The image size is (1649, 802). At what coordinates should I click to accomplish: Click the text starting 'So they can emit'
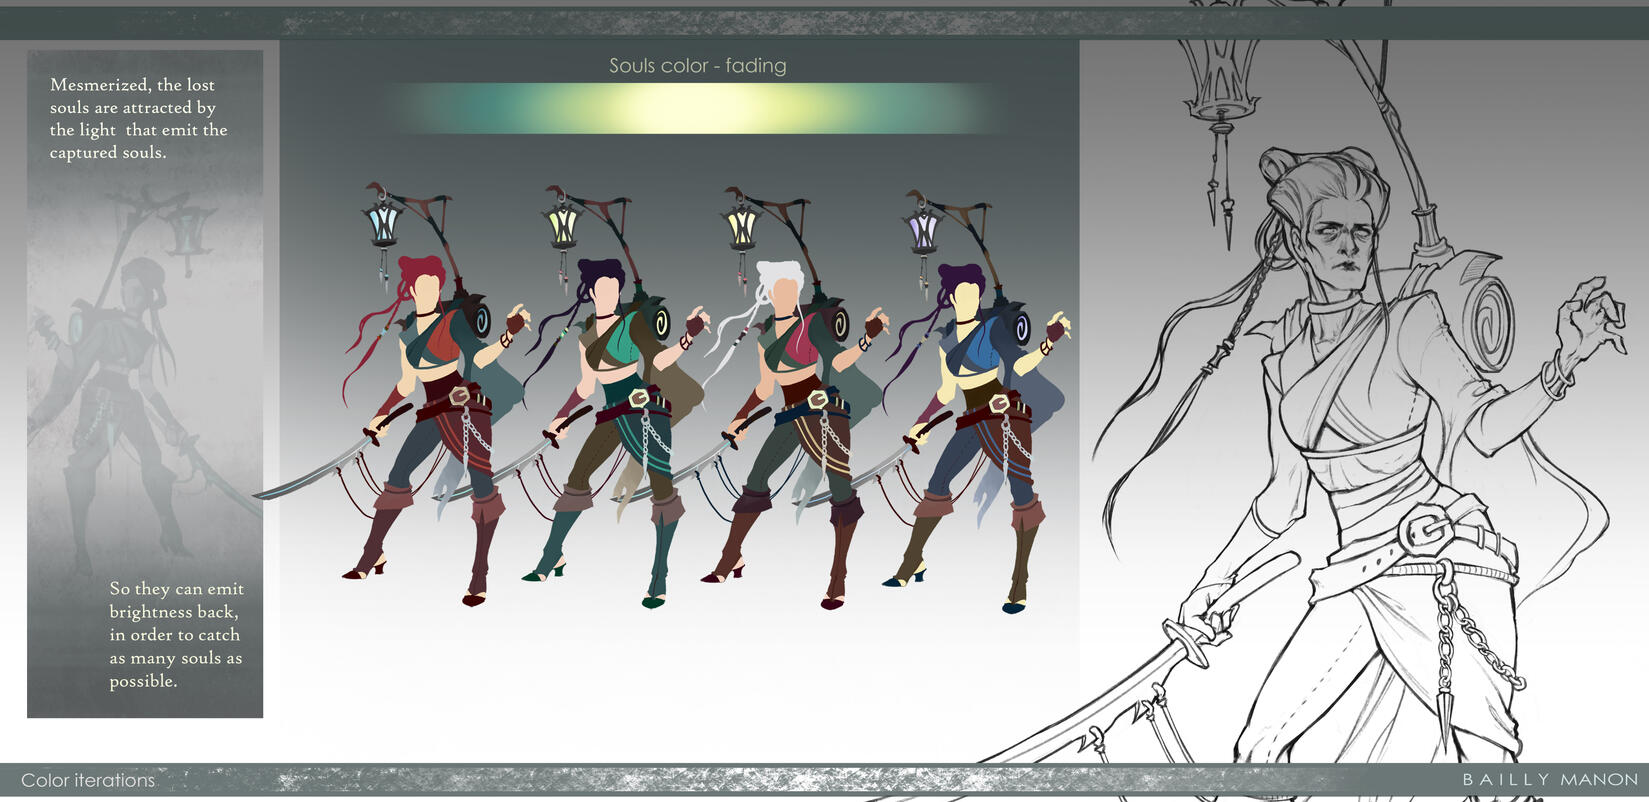(176, 634)
